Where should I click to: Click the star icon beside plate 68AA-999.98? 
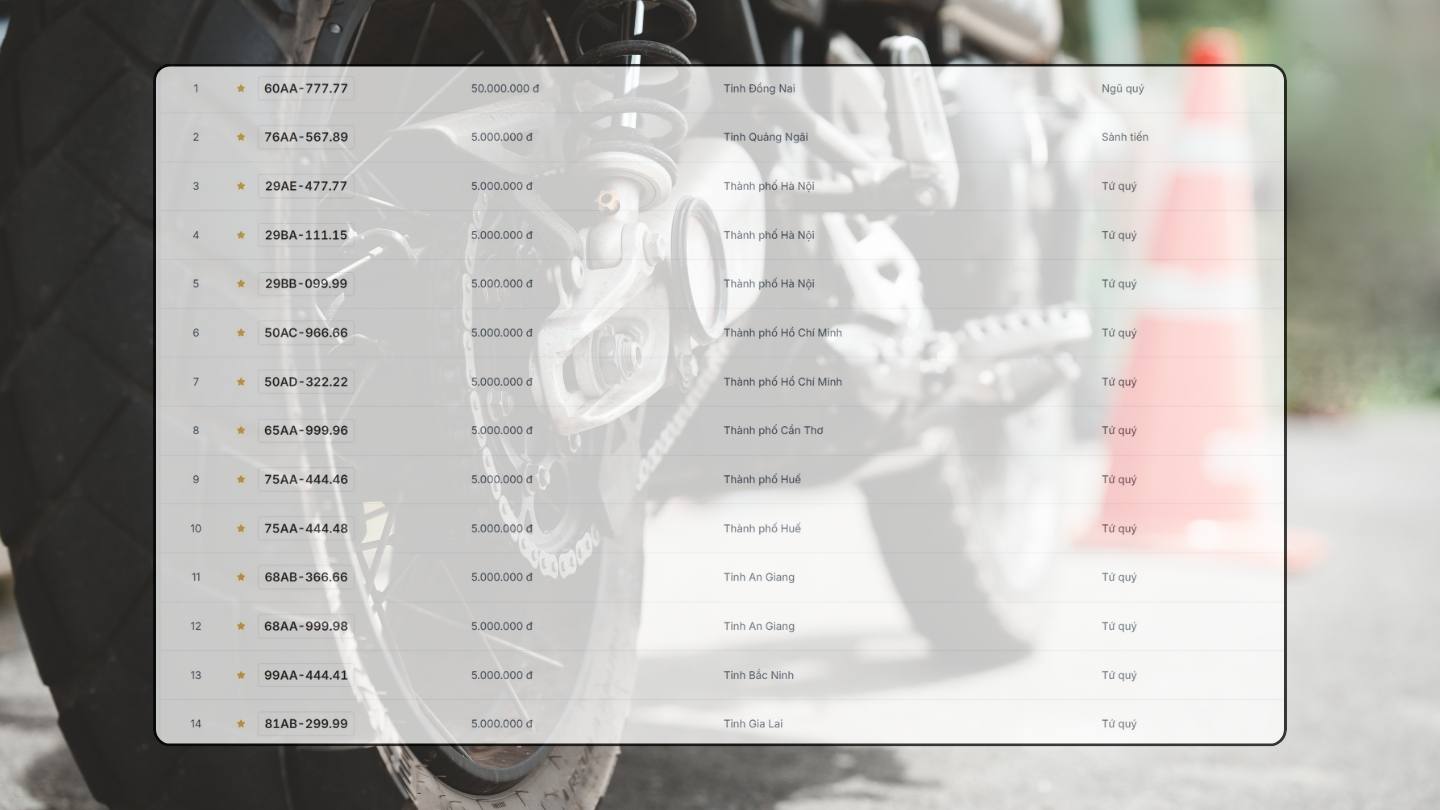tap(241, 626)
